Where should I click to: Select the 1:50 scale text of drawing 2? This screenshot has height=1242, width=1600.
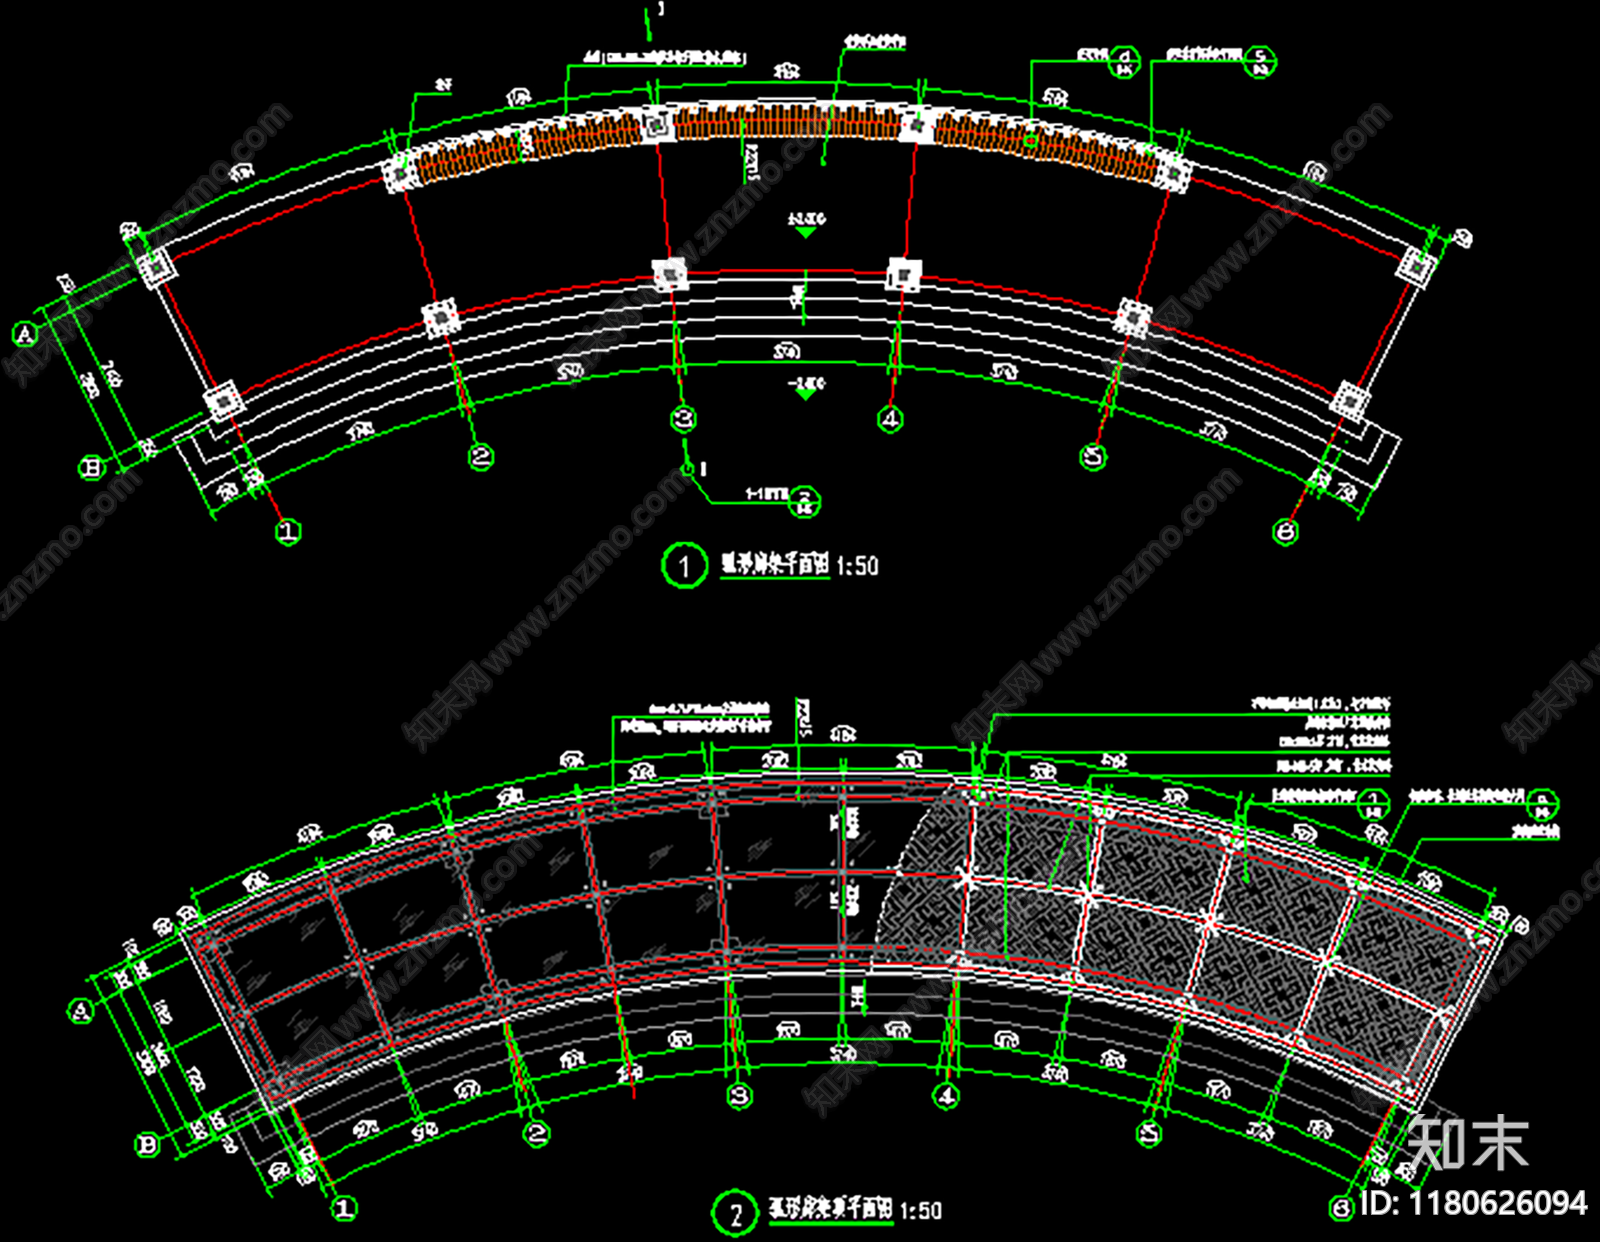921,1211
